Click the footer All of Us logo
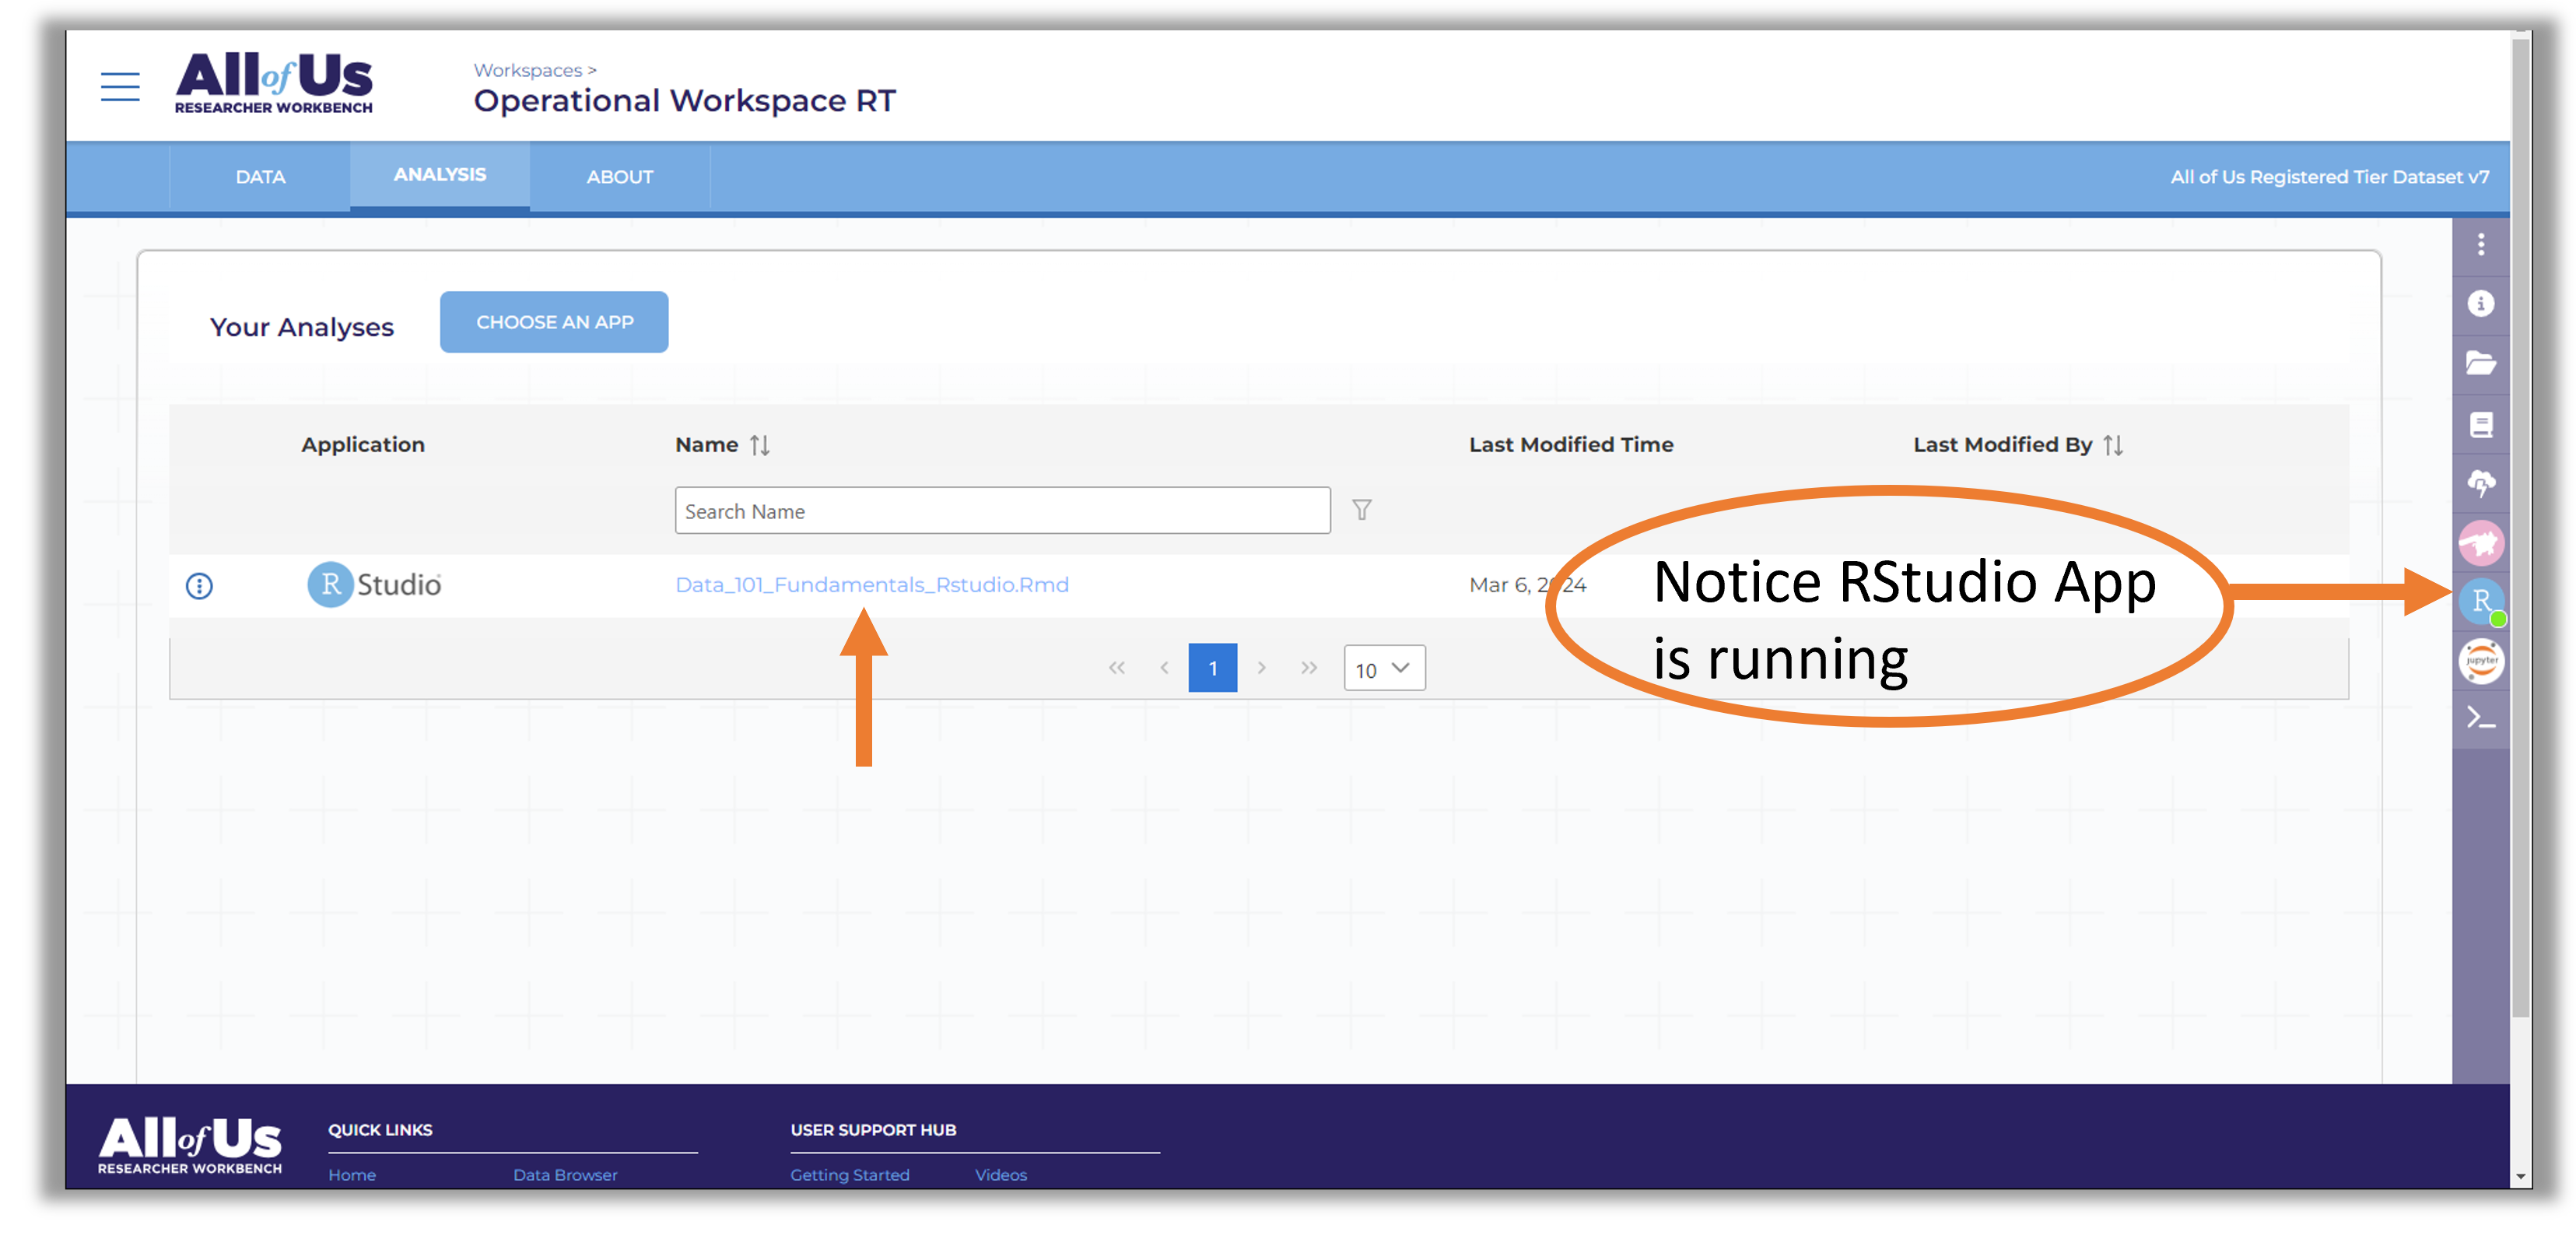2576x1239 pixels. click(x=190, y=1145)
